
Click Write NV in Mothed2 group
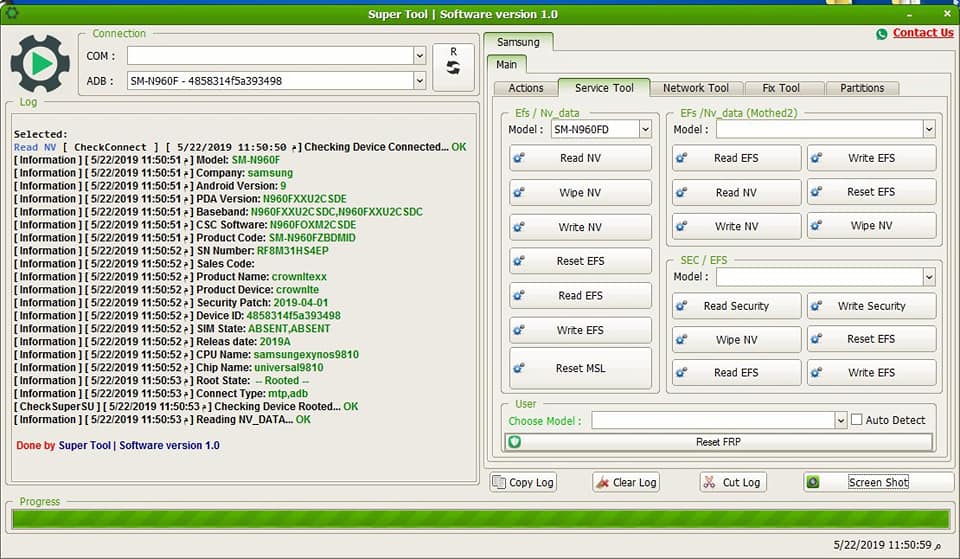coord(737,226)
